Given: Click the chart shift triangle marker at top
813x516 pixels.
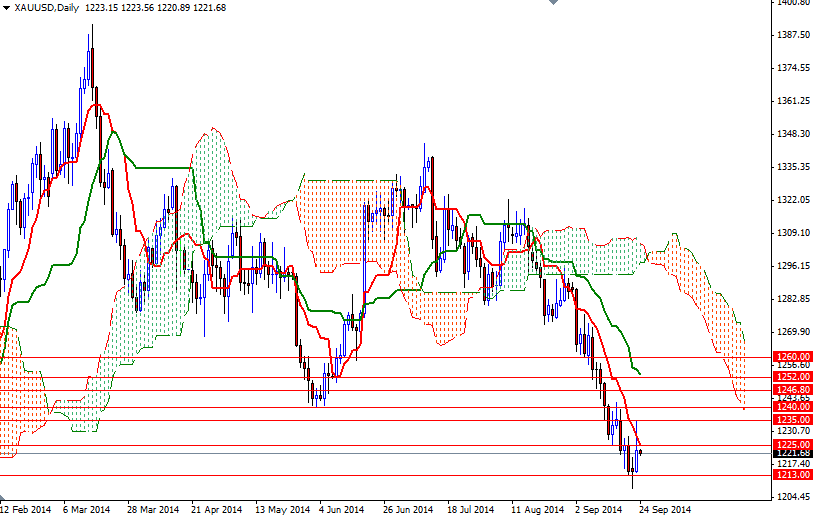Looking at the screenshot, I should 550,4.
